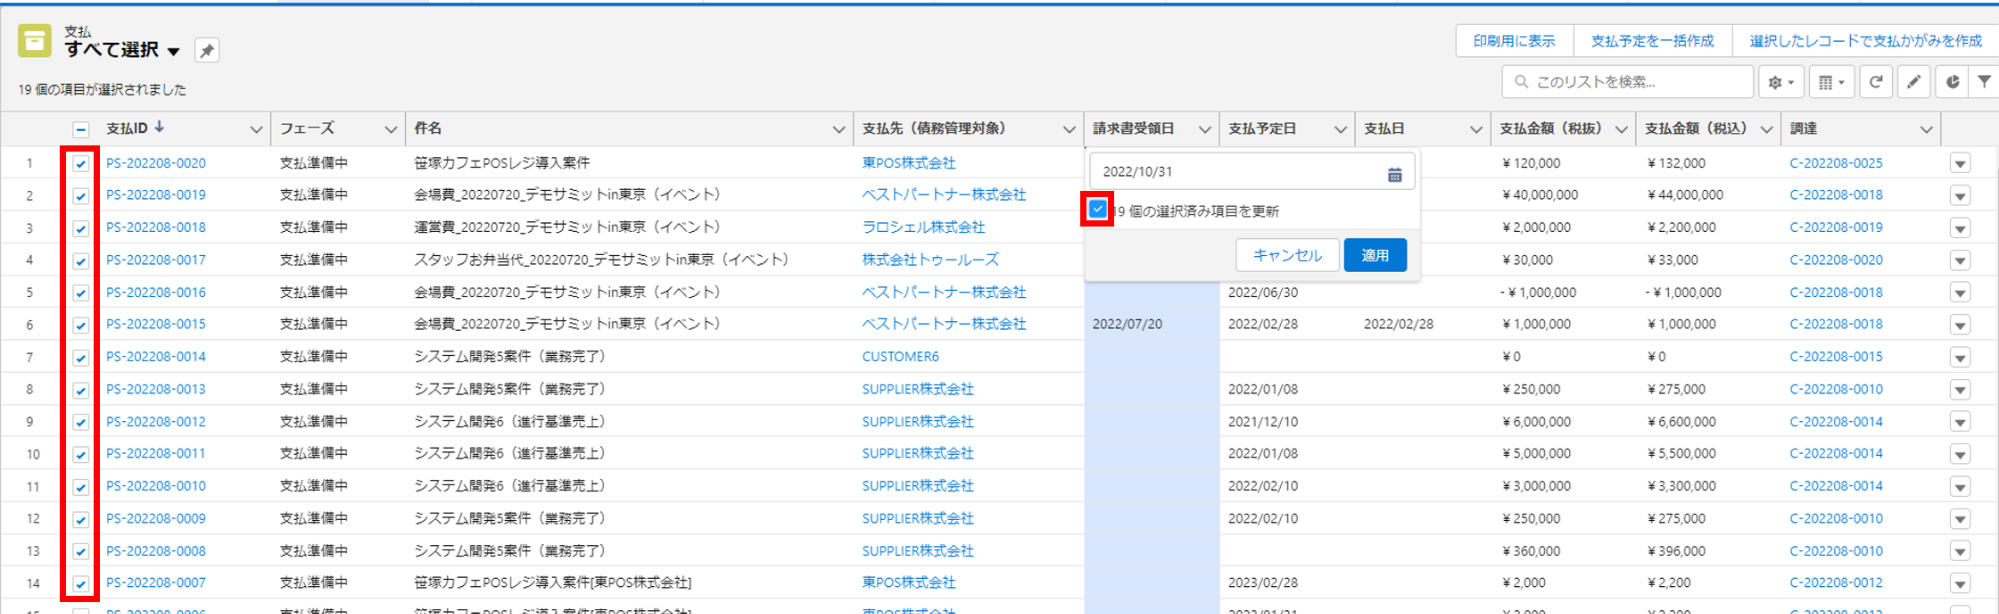Uncheck row PS-202208-0015 checkbox
Image resolution: width=1999 pixels, height=614 pixels.
[x=81, y=325]
